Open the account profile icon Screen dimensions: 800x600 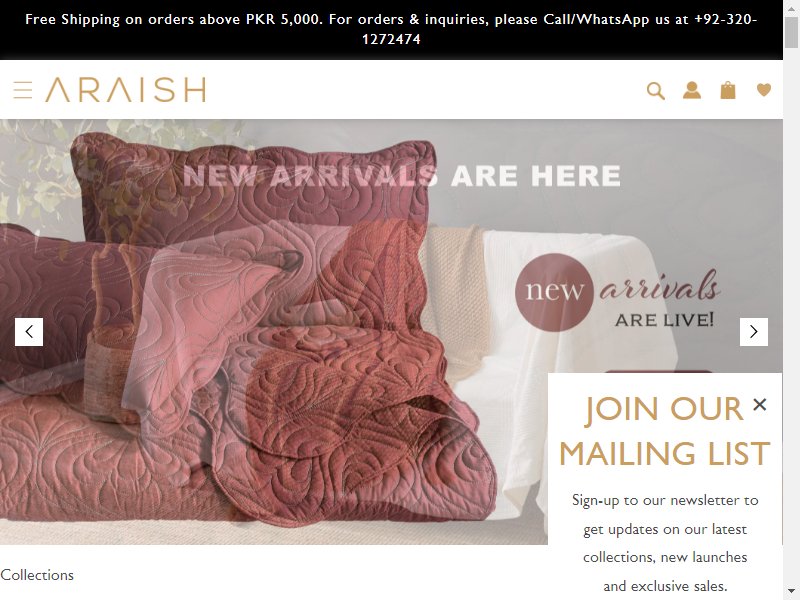coord(692,90)
